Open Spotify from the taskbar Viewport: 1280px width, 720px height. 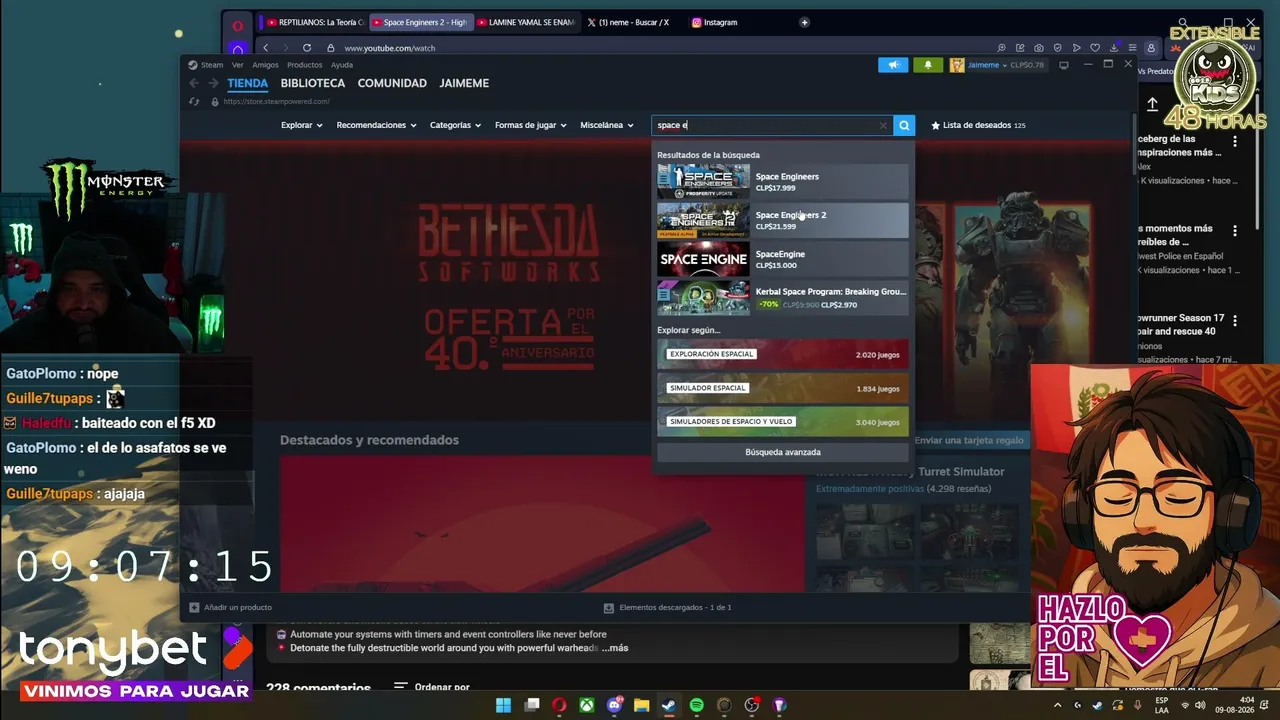coord(697,705)
